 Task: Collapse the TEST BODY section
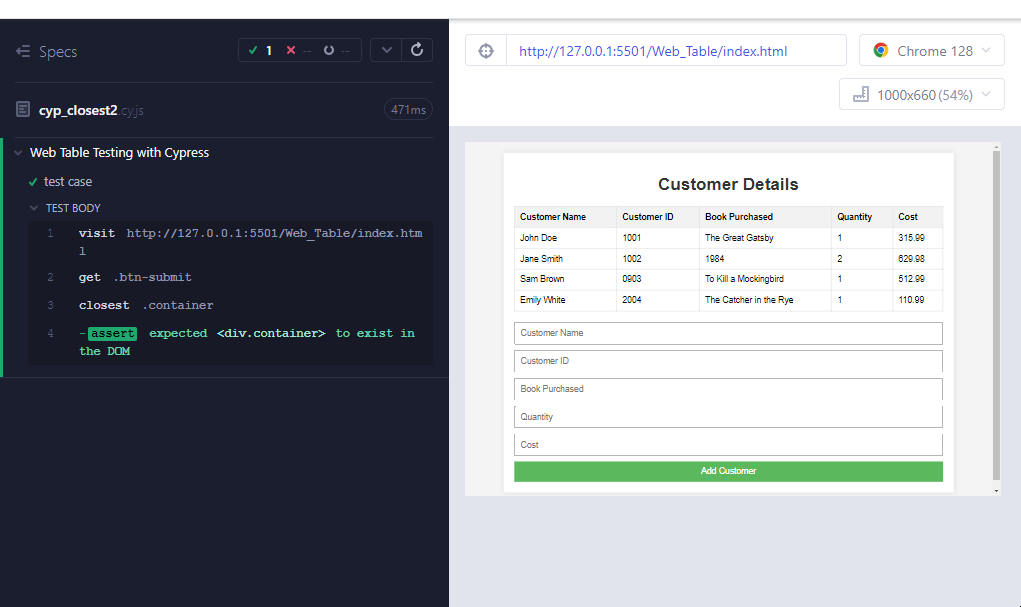click(x=34, y=208)
